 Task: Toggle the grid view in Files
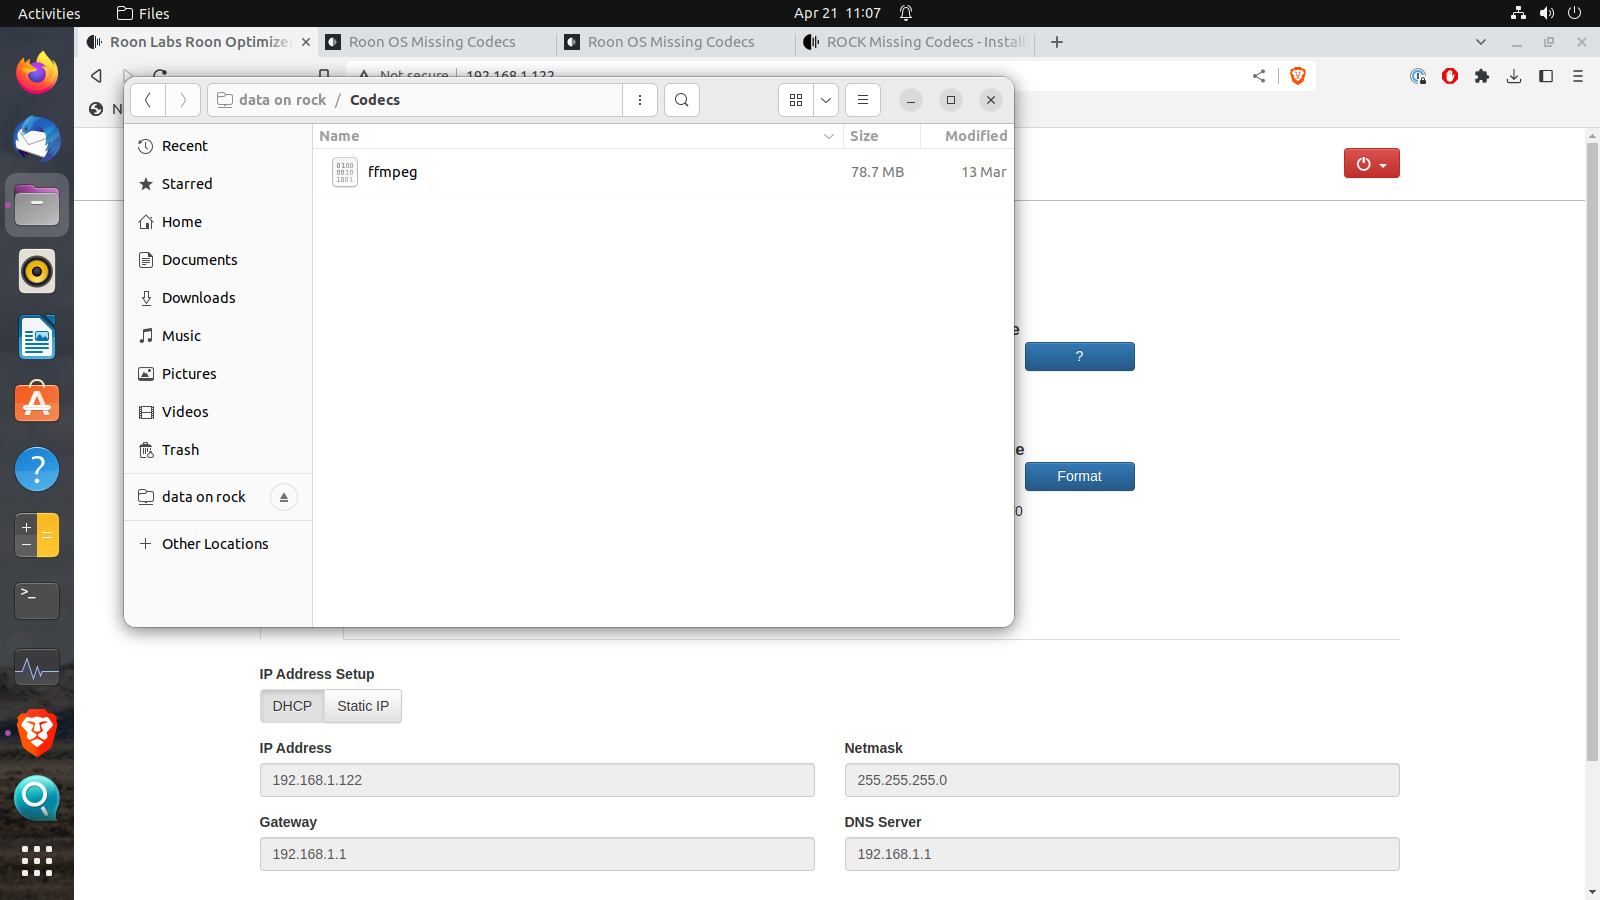click(x=796, y=100)
